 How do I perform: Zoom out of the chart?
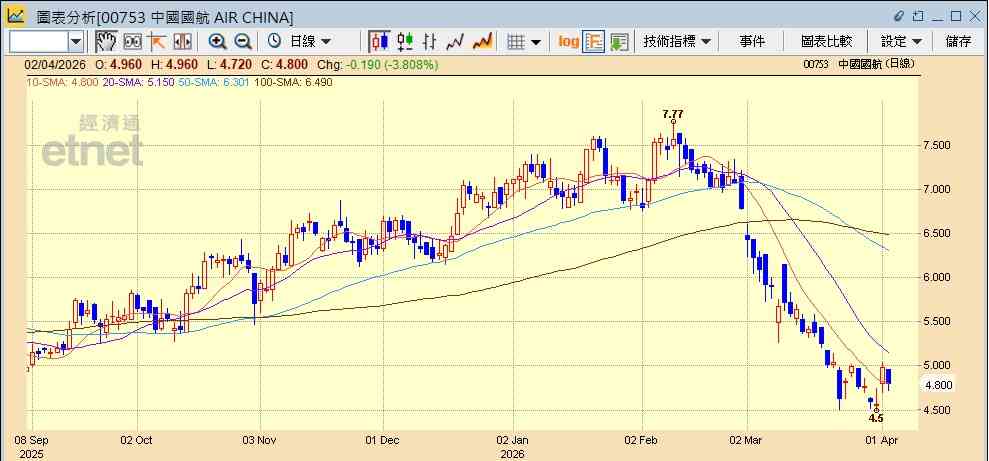[243, 42]
